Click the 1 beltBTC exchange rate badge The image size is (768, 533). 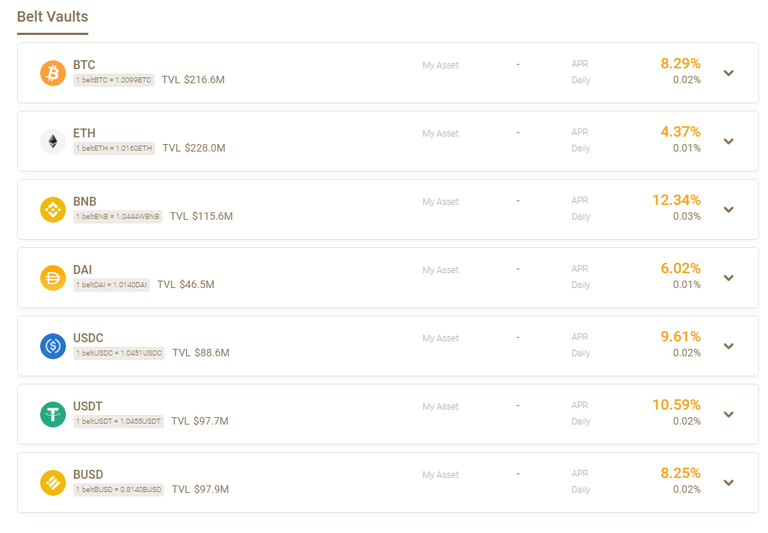pos(114,80)
